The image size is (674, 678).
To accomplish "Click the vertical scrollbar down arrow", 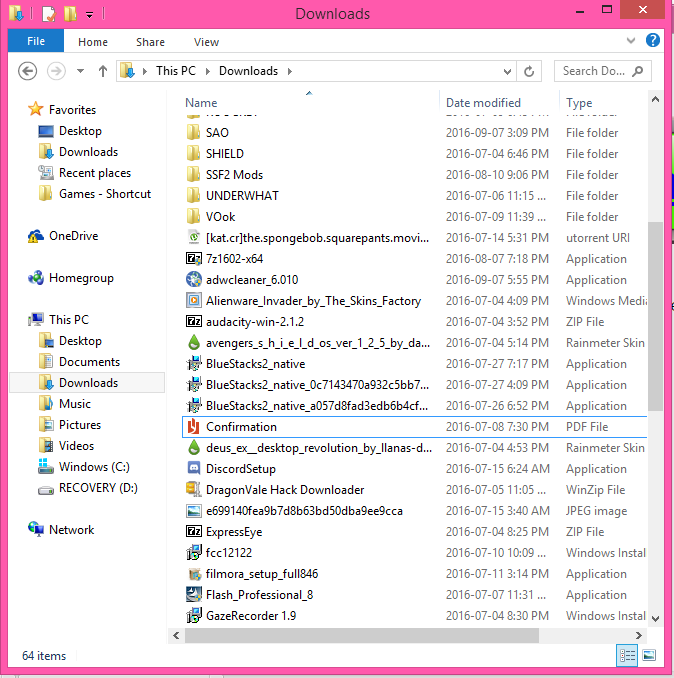I will pyautogui.click(x=655, y=619).
